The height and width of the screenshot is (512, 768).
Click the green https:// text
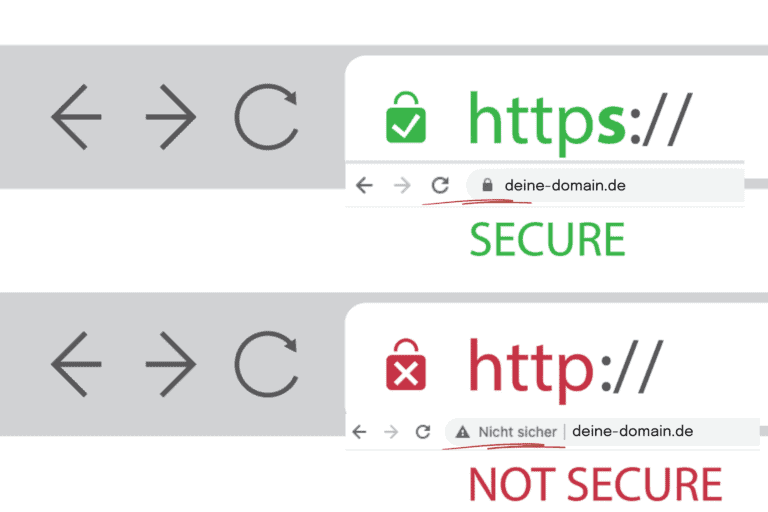coord(580,122)
